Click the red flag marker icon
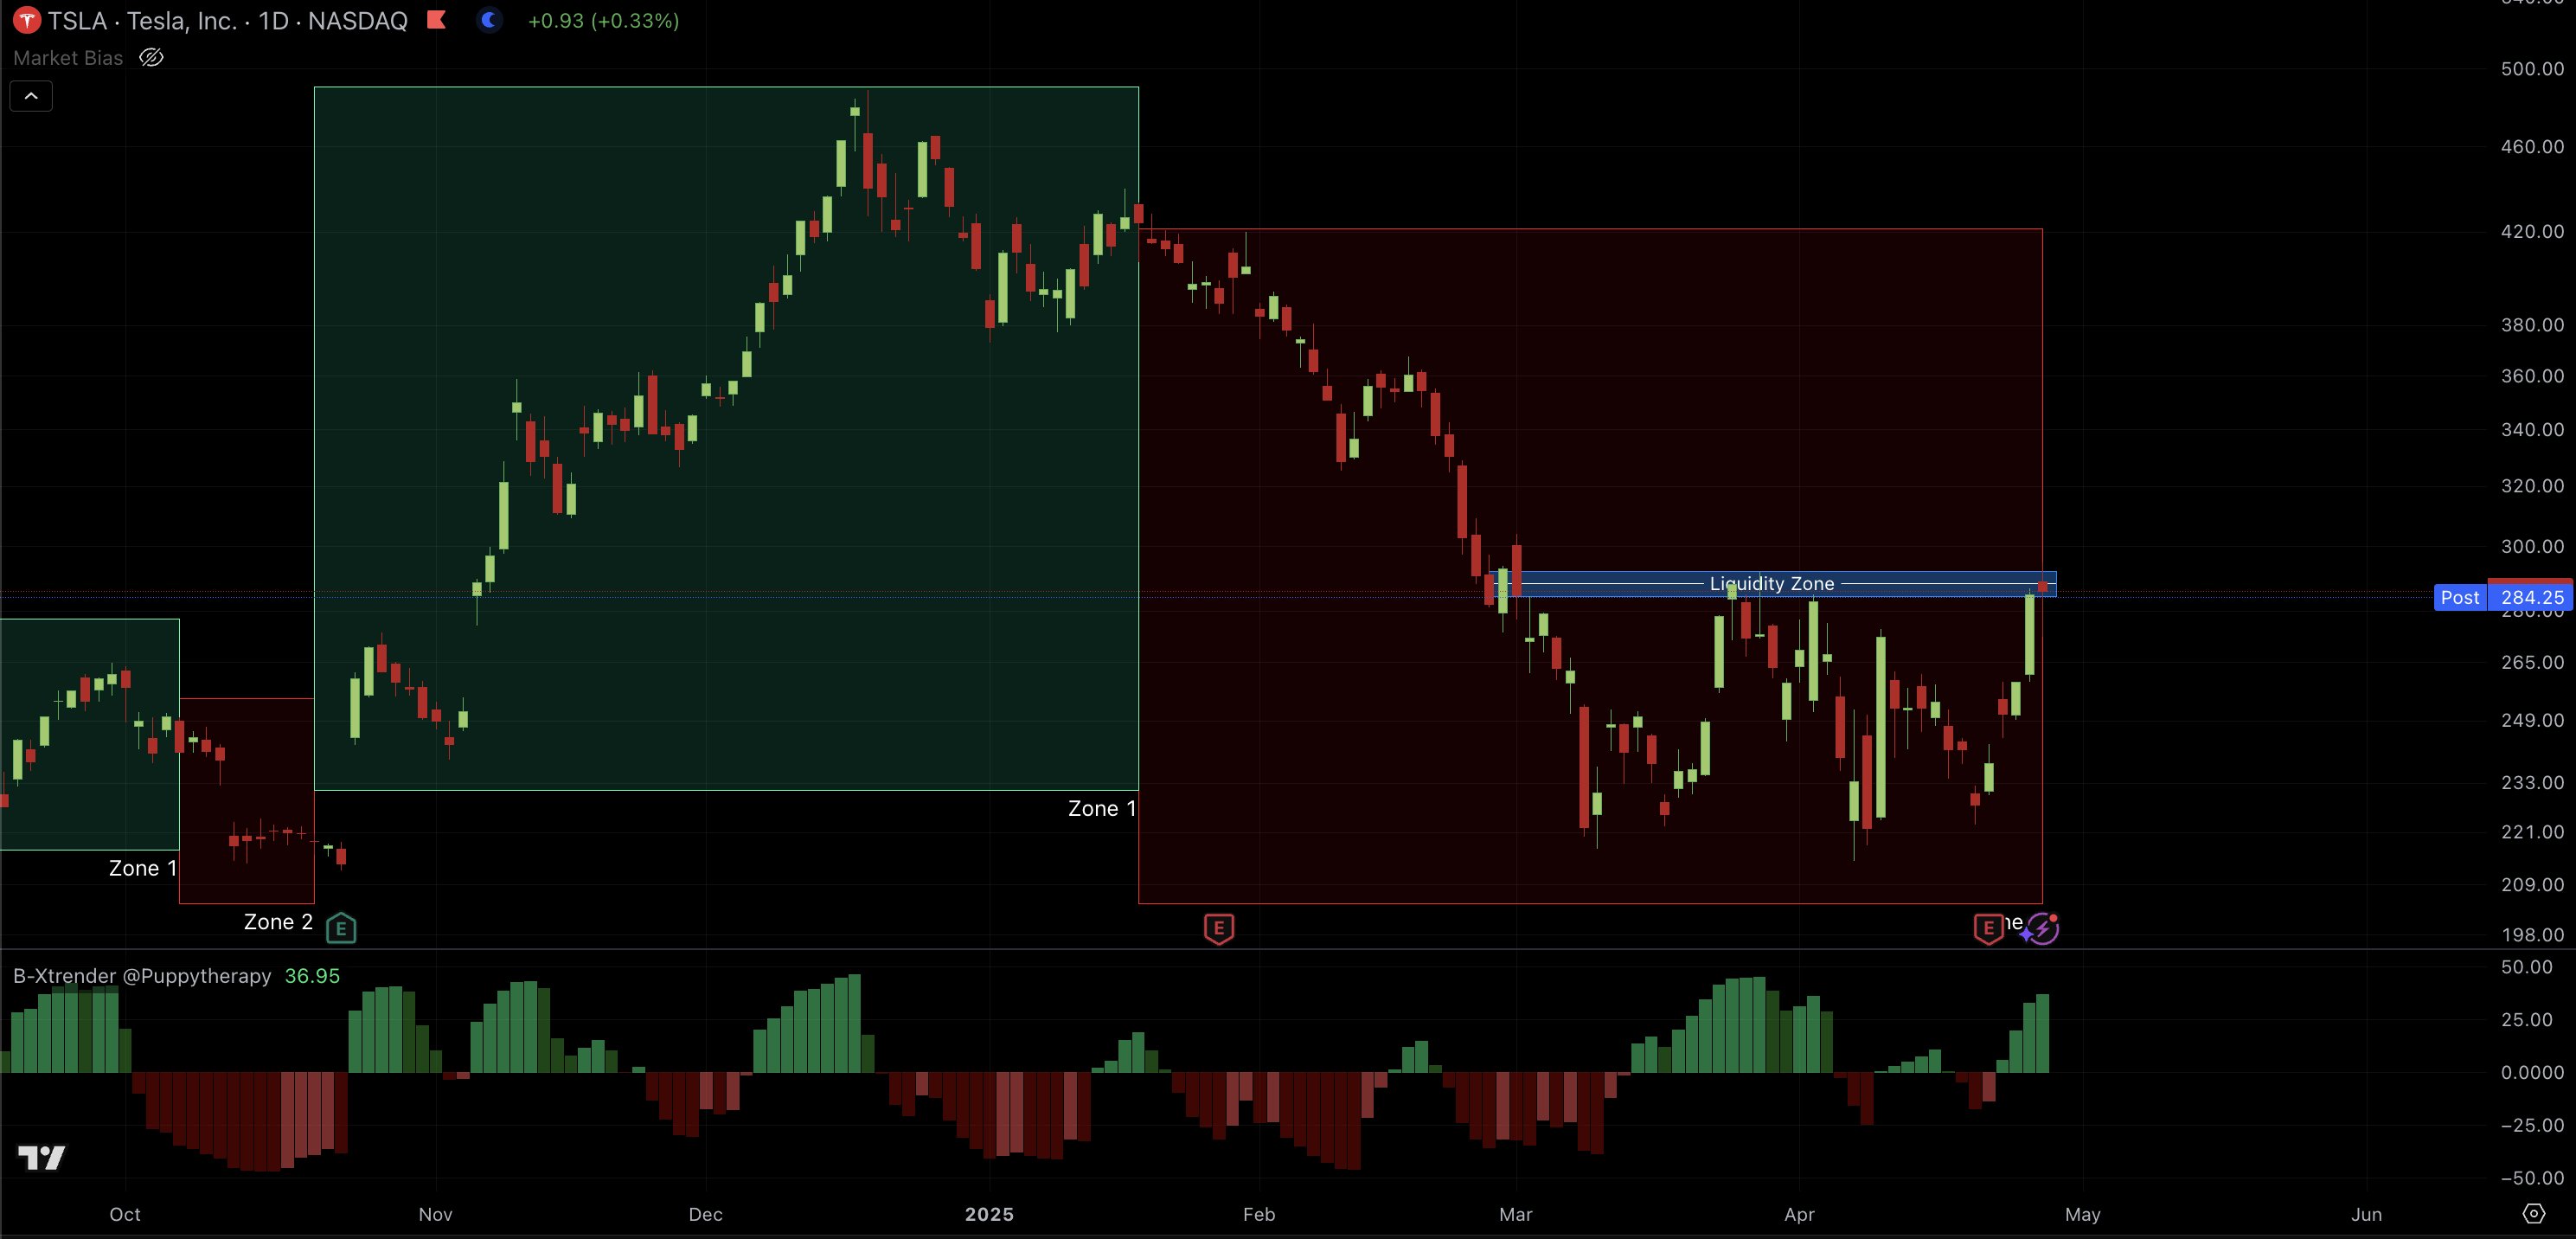 point(437,20)
